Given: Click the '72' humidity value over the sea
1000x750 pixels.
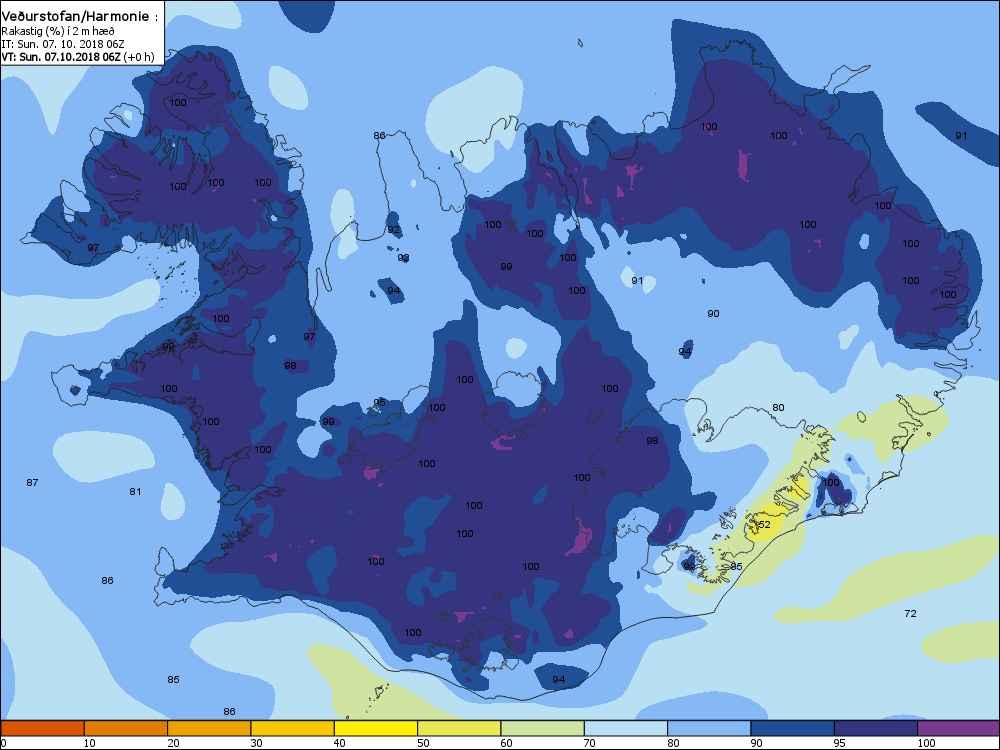Looking at the screenshot, I should pos(910,614).
